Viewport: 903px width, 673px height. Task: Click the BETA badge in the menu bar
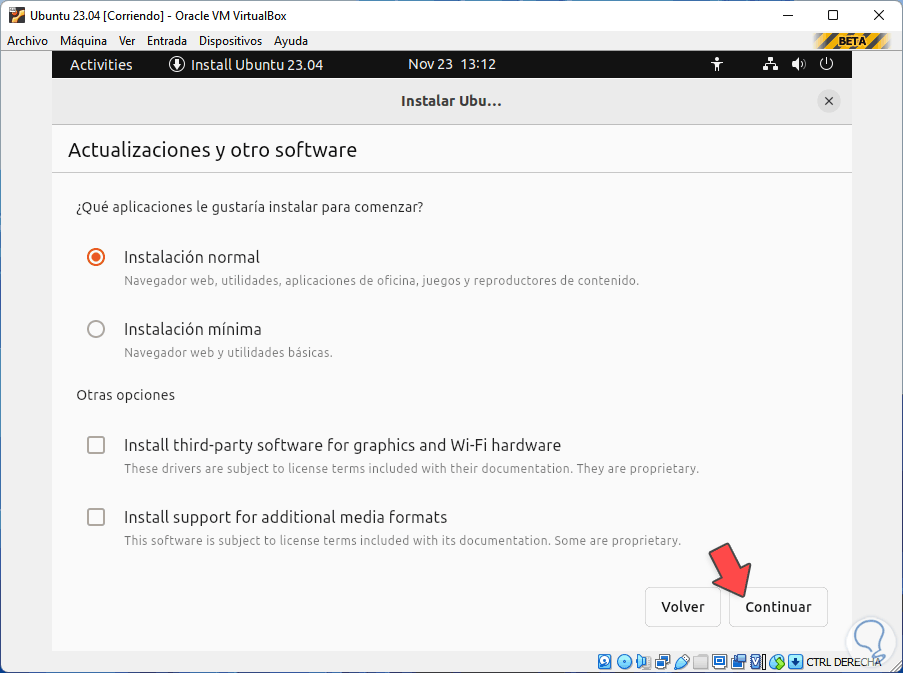click(852, 41)
